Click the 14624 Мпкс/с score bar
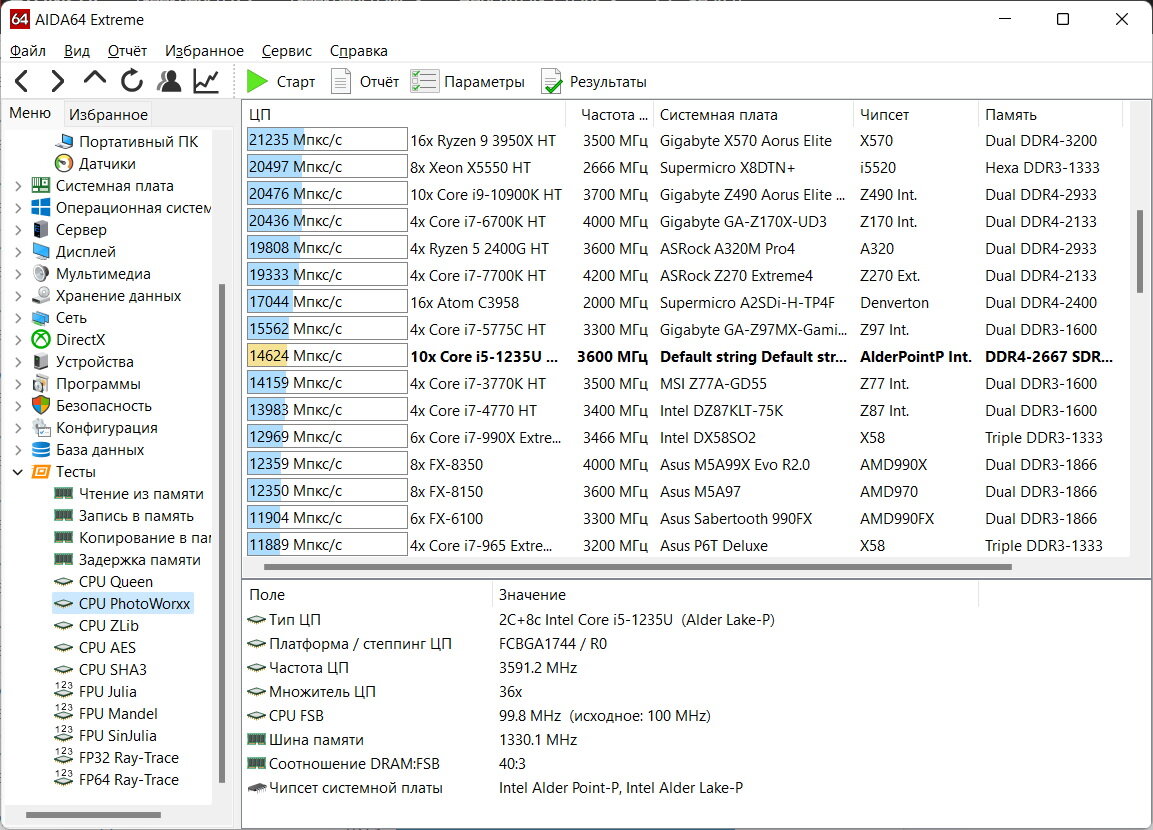The image size is (1153, 830). (326, 356)
